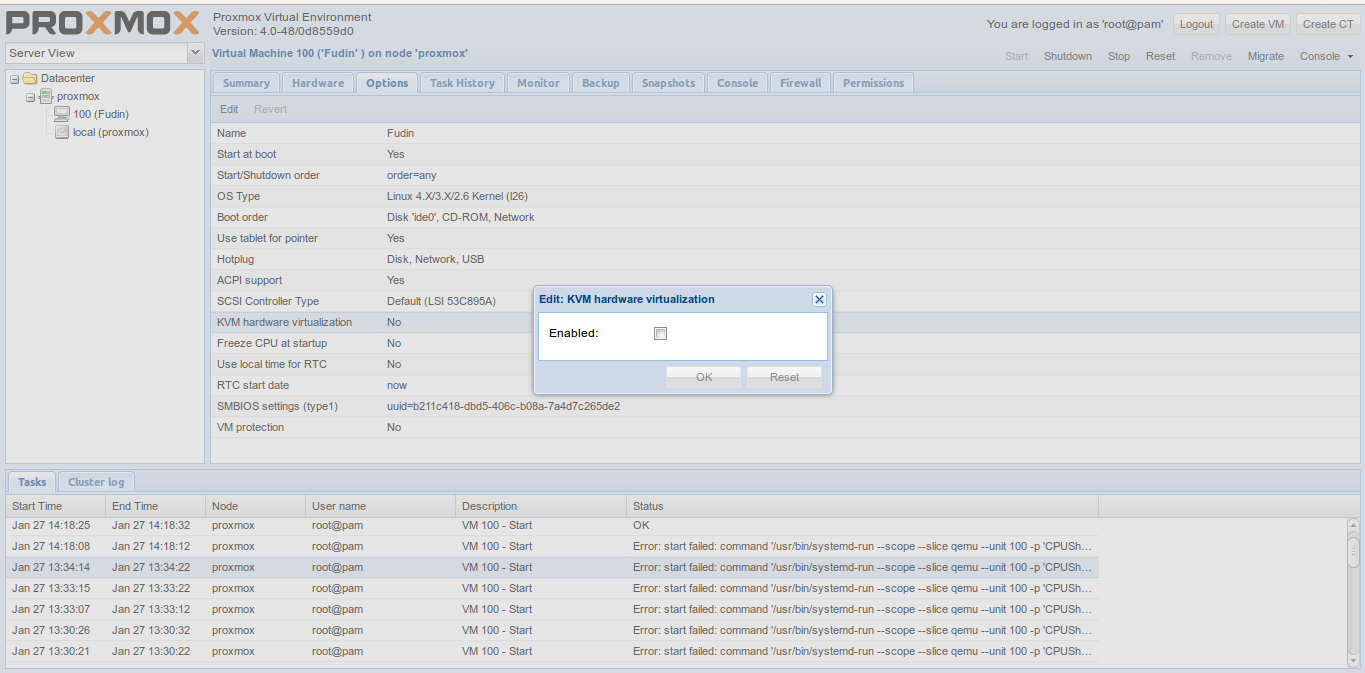This screenshot has height=673, width=1365.
Task: Click the proxmox node server icon
Action: (x=46, y=96)
